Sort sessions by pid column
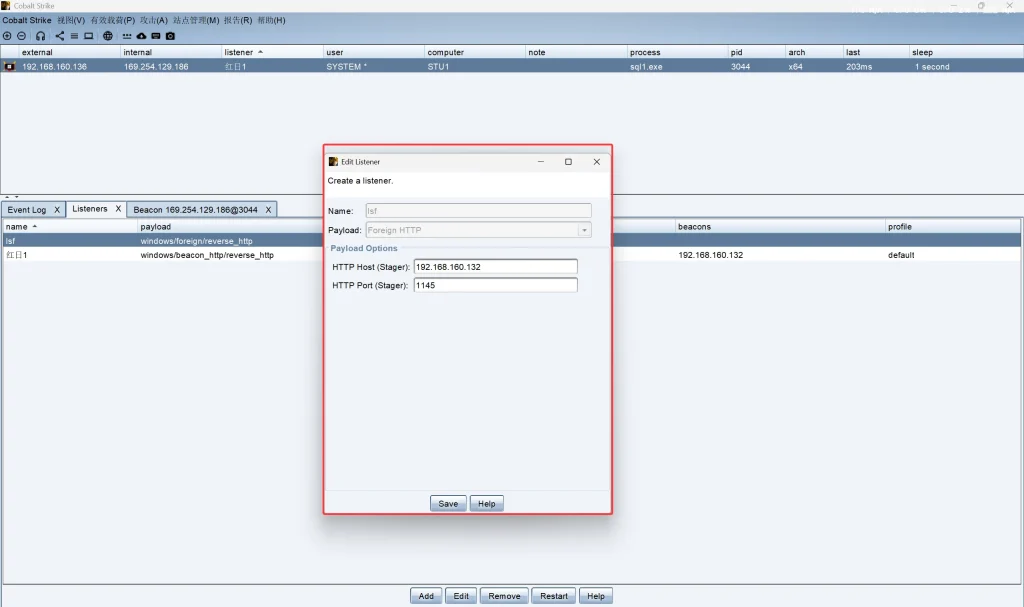Image resolution: width=1024 pixels, height=607 pixels. [757, 52]
